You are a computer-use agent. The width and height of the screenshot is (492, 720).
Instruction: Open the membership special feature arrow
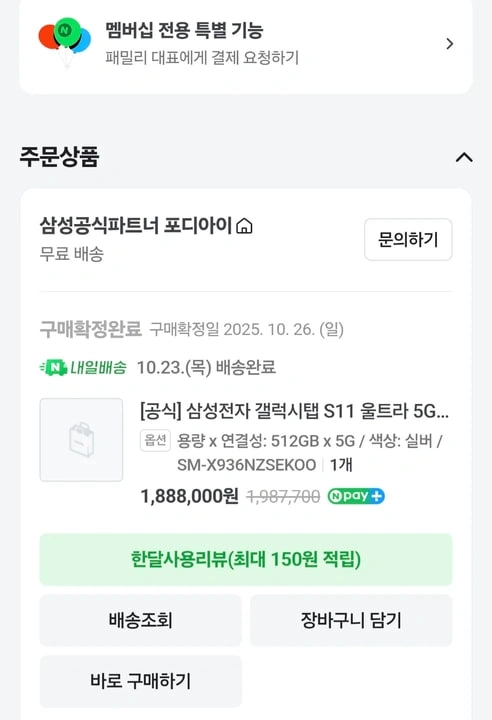450,44
